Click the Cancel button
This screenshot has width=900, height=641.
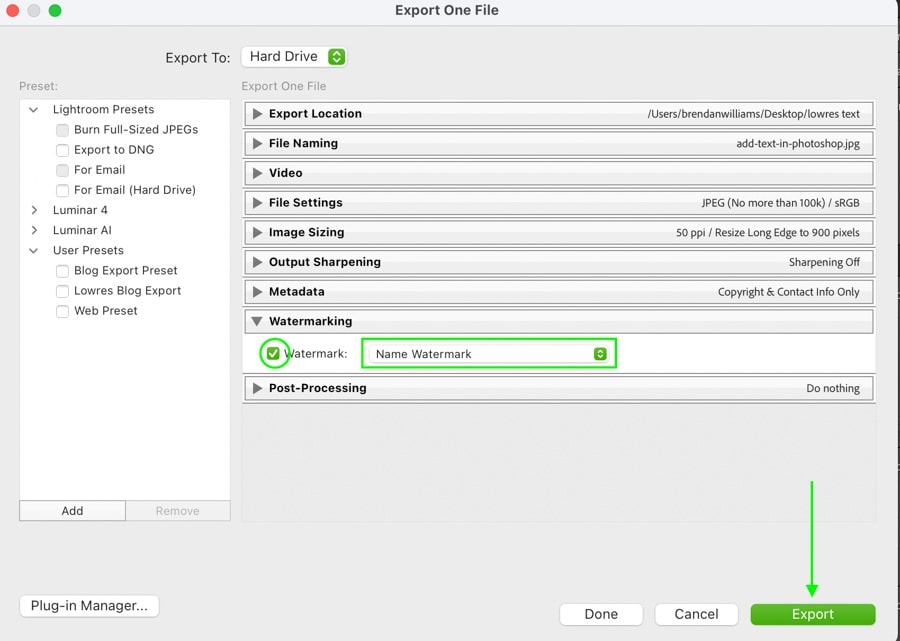[696, 614]
